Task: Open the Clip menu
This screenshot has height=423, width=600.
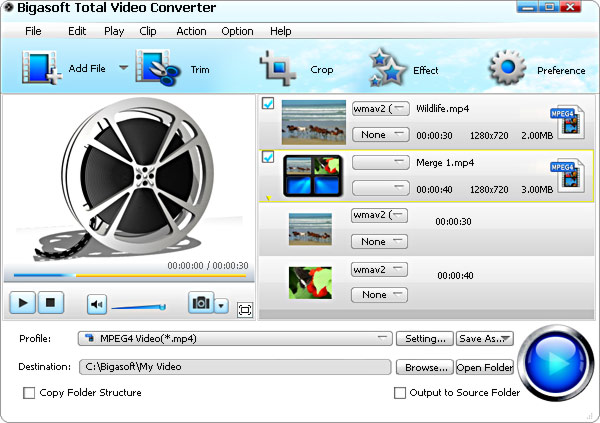Action: pos(148,31)
